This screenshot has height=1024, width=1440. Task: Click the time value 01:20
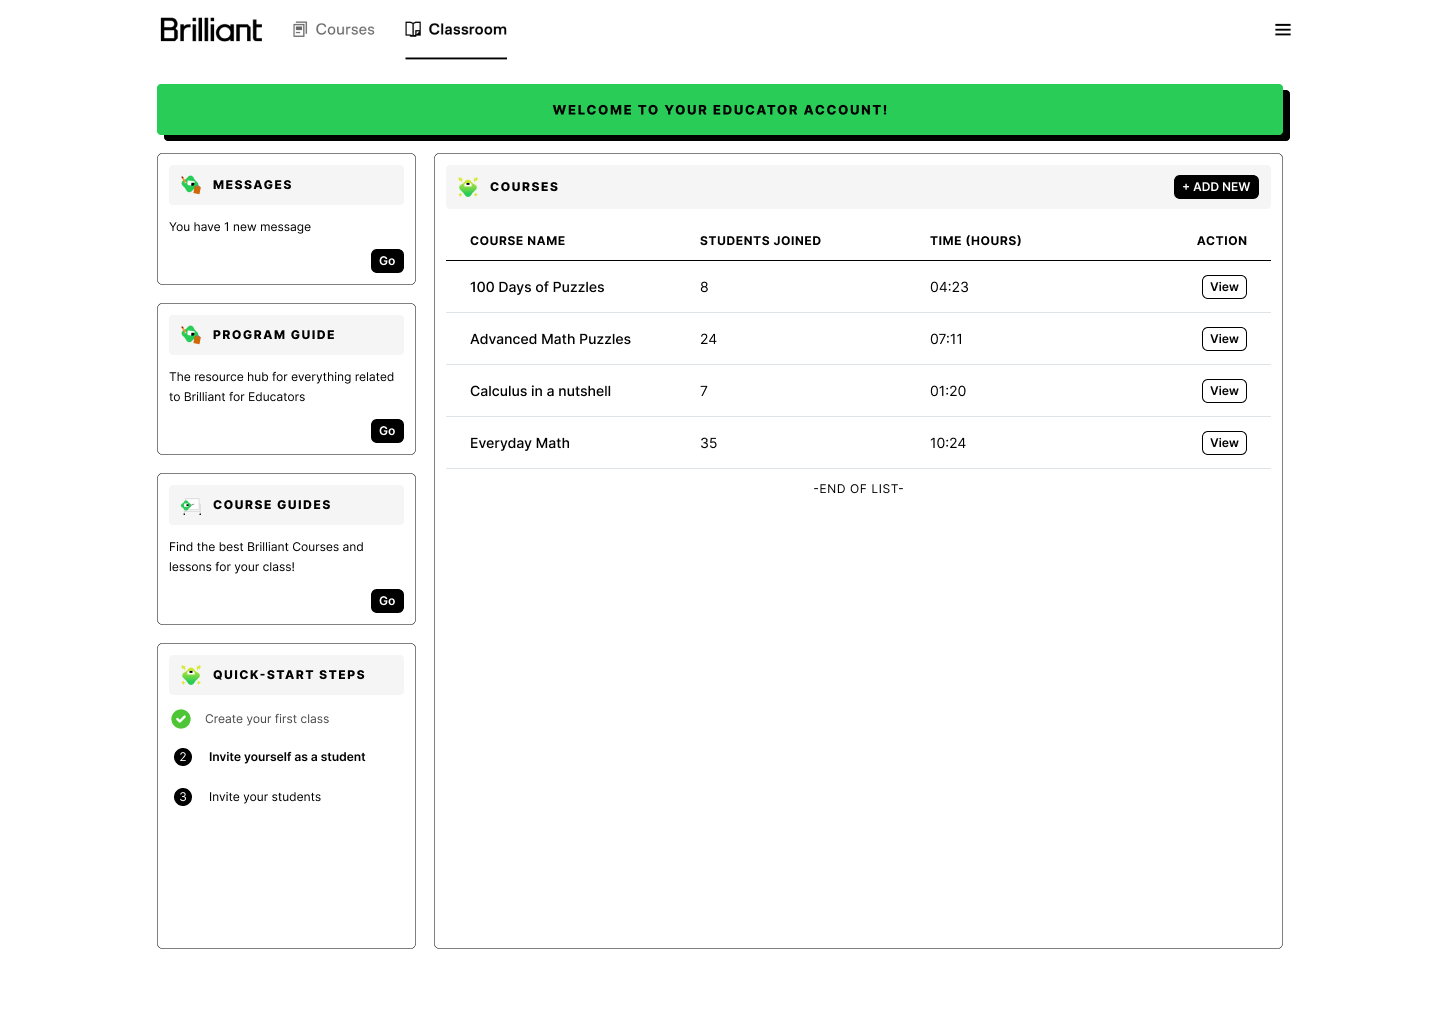(948, 391)
